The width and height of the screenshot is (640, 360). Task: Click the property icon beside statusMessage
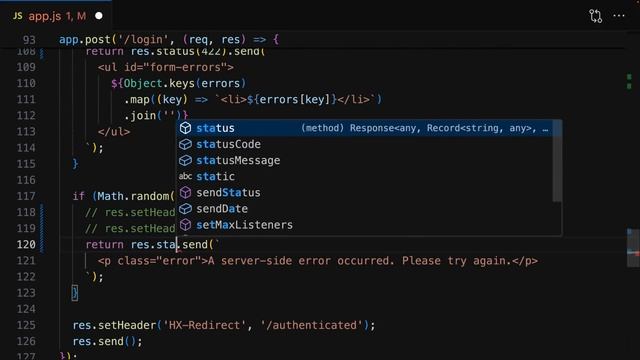coord(185,160)
